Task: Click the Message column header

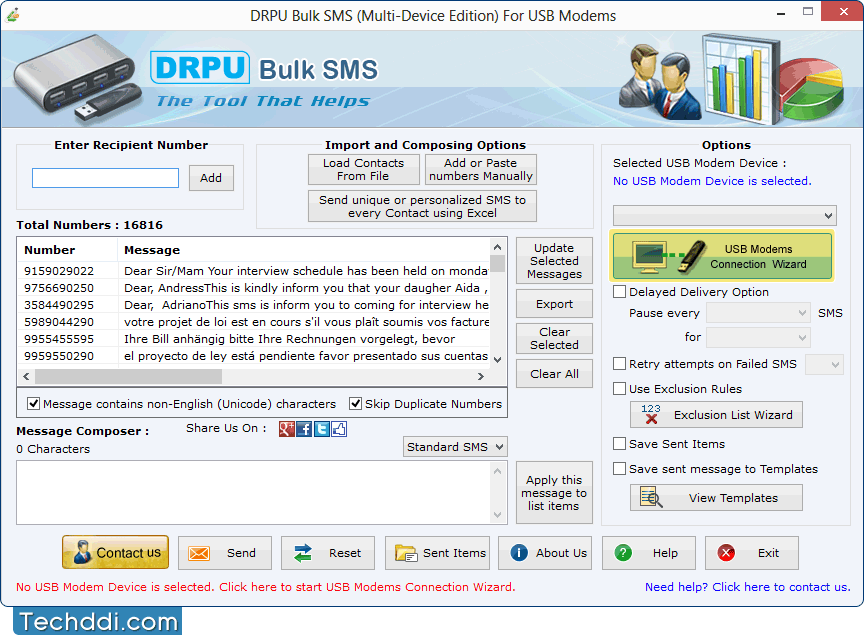Action: [x=304, y=250]
